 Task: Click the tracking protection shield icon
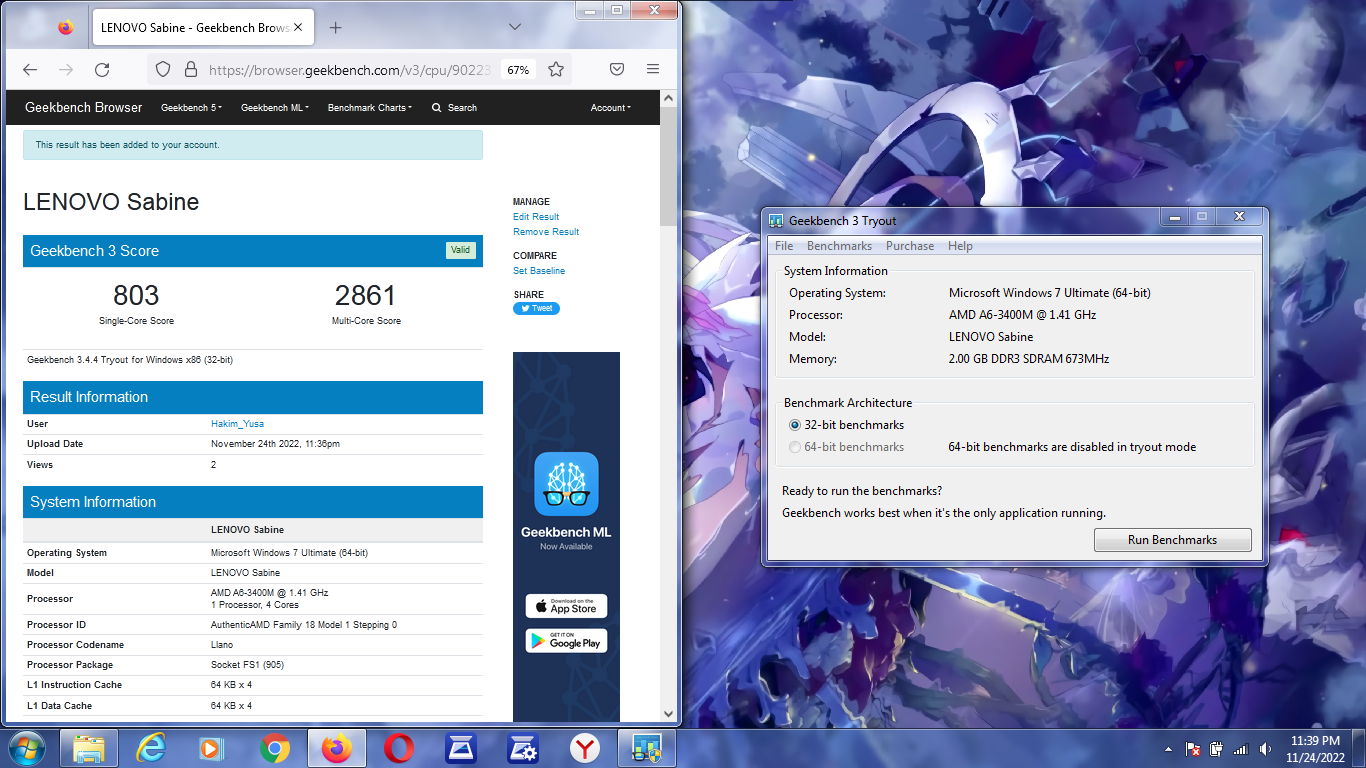point(163,70)
